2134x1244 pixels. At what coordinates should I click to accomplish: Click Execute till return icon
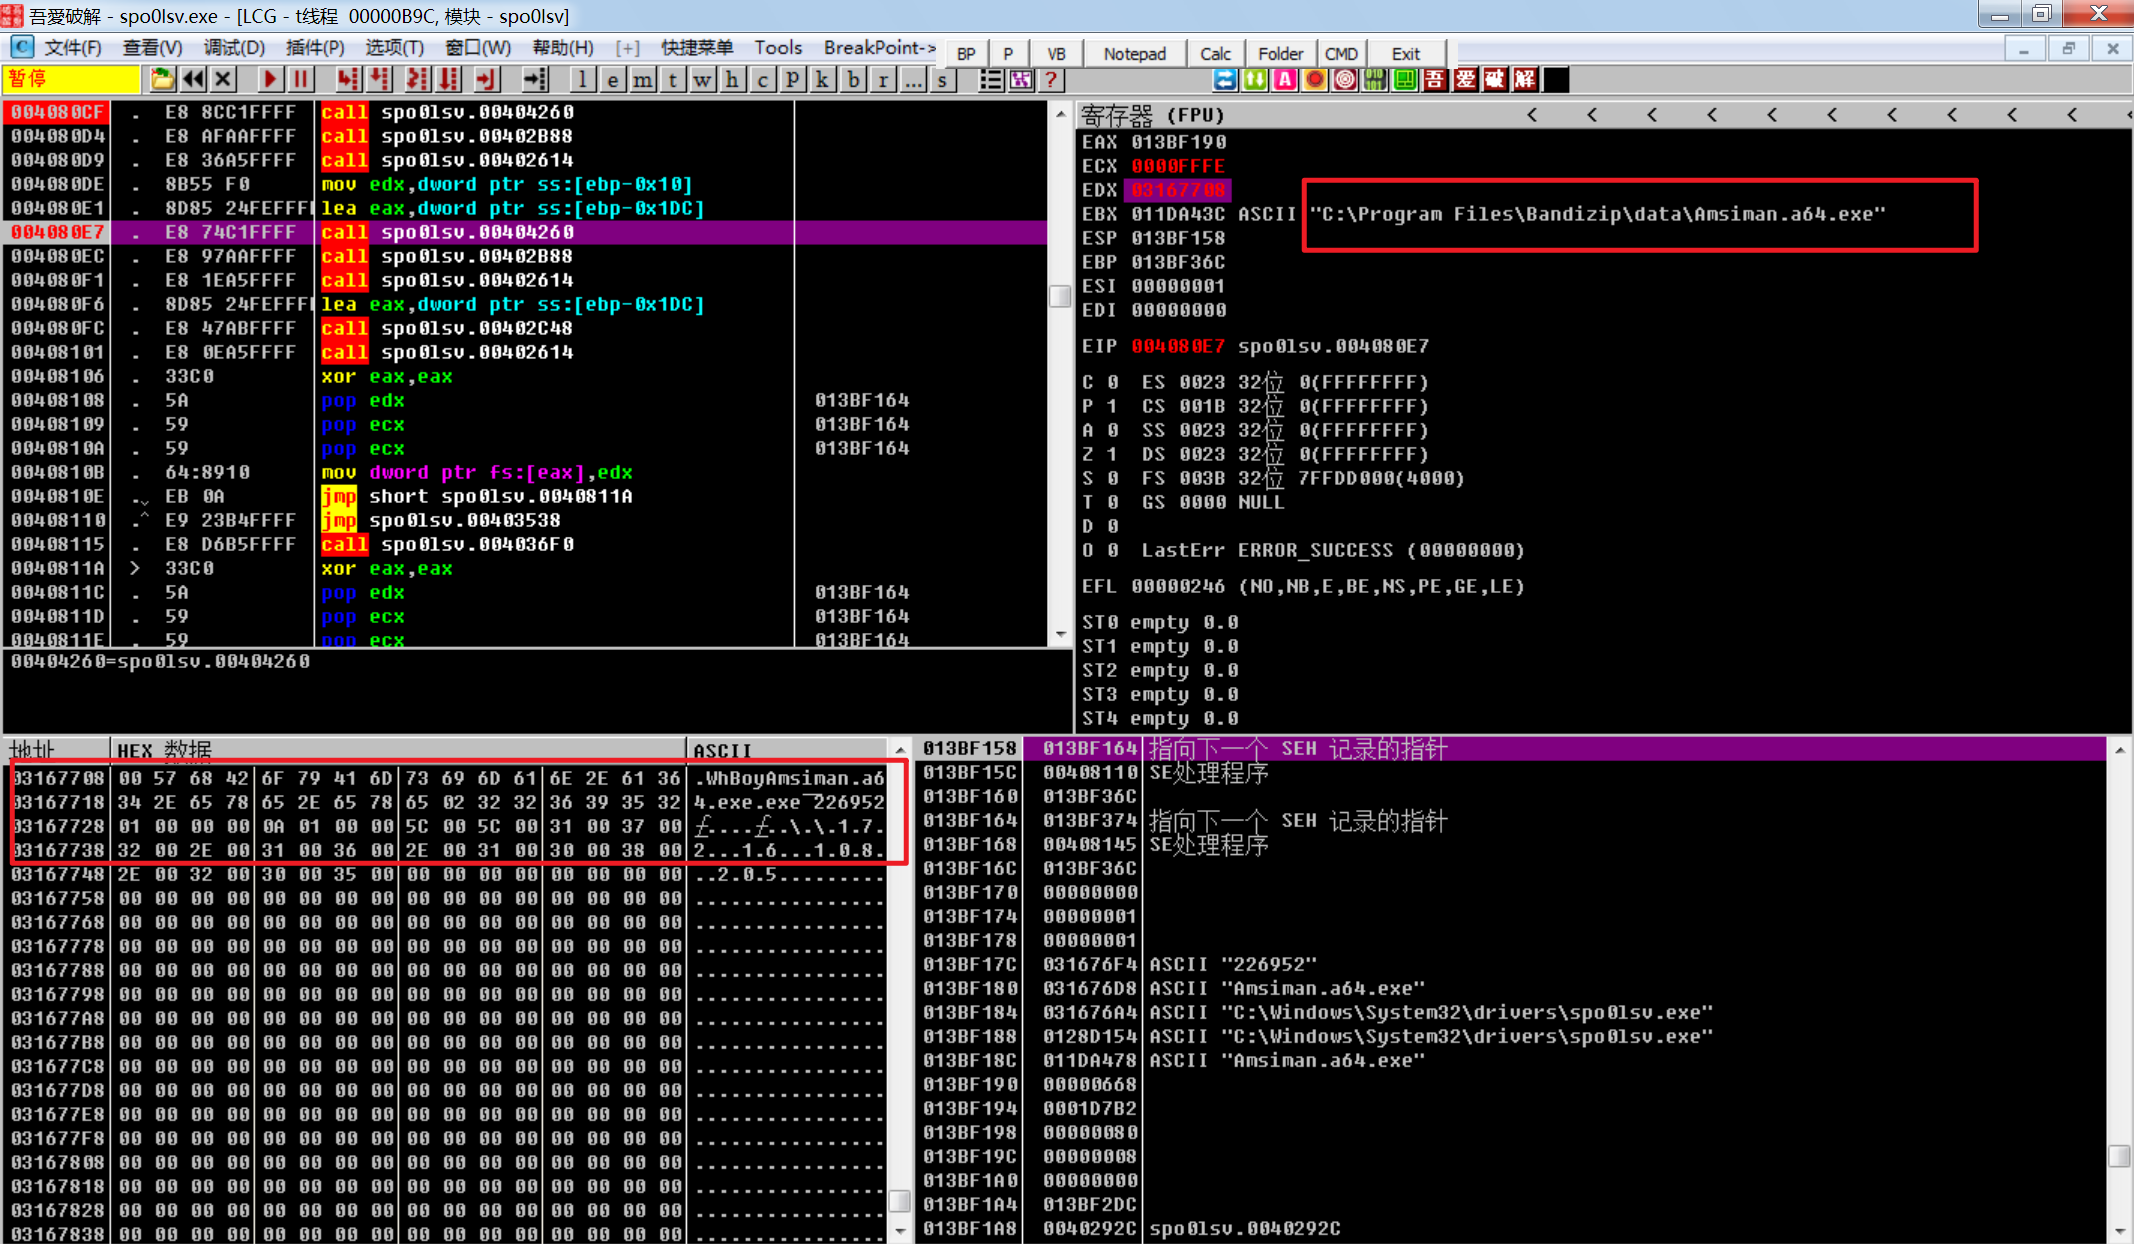pos(485,80)
